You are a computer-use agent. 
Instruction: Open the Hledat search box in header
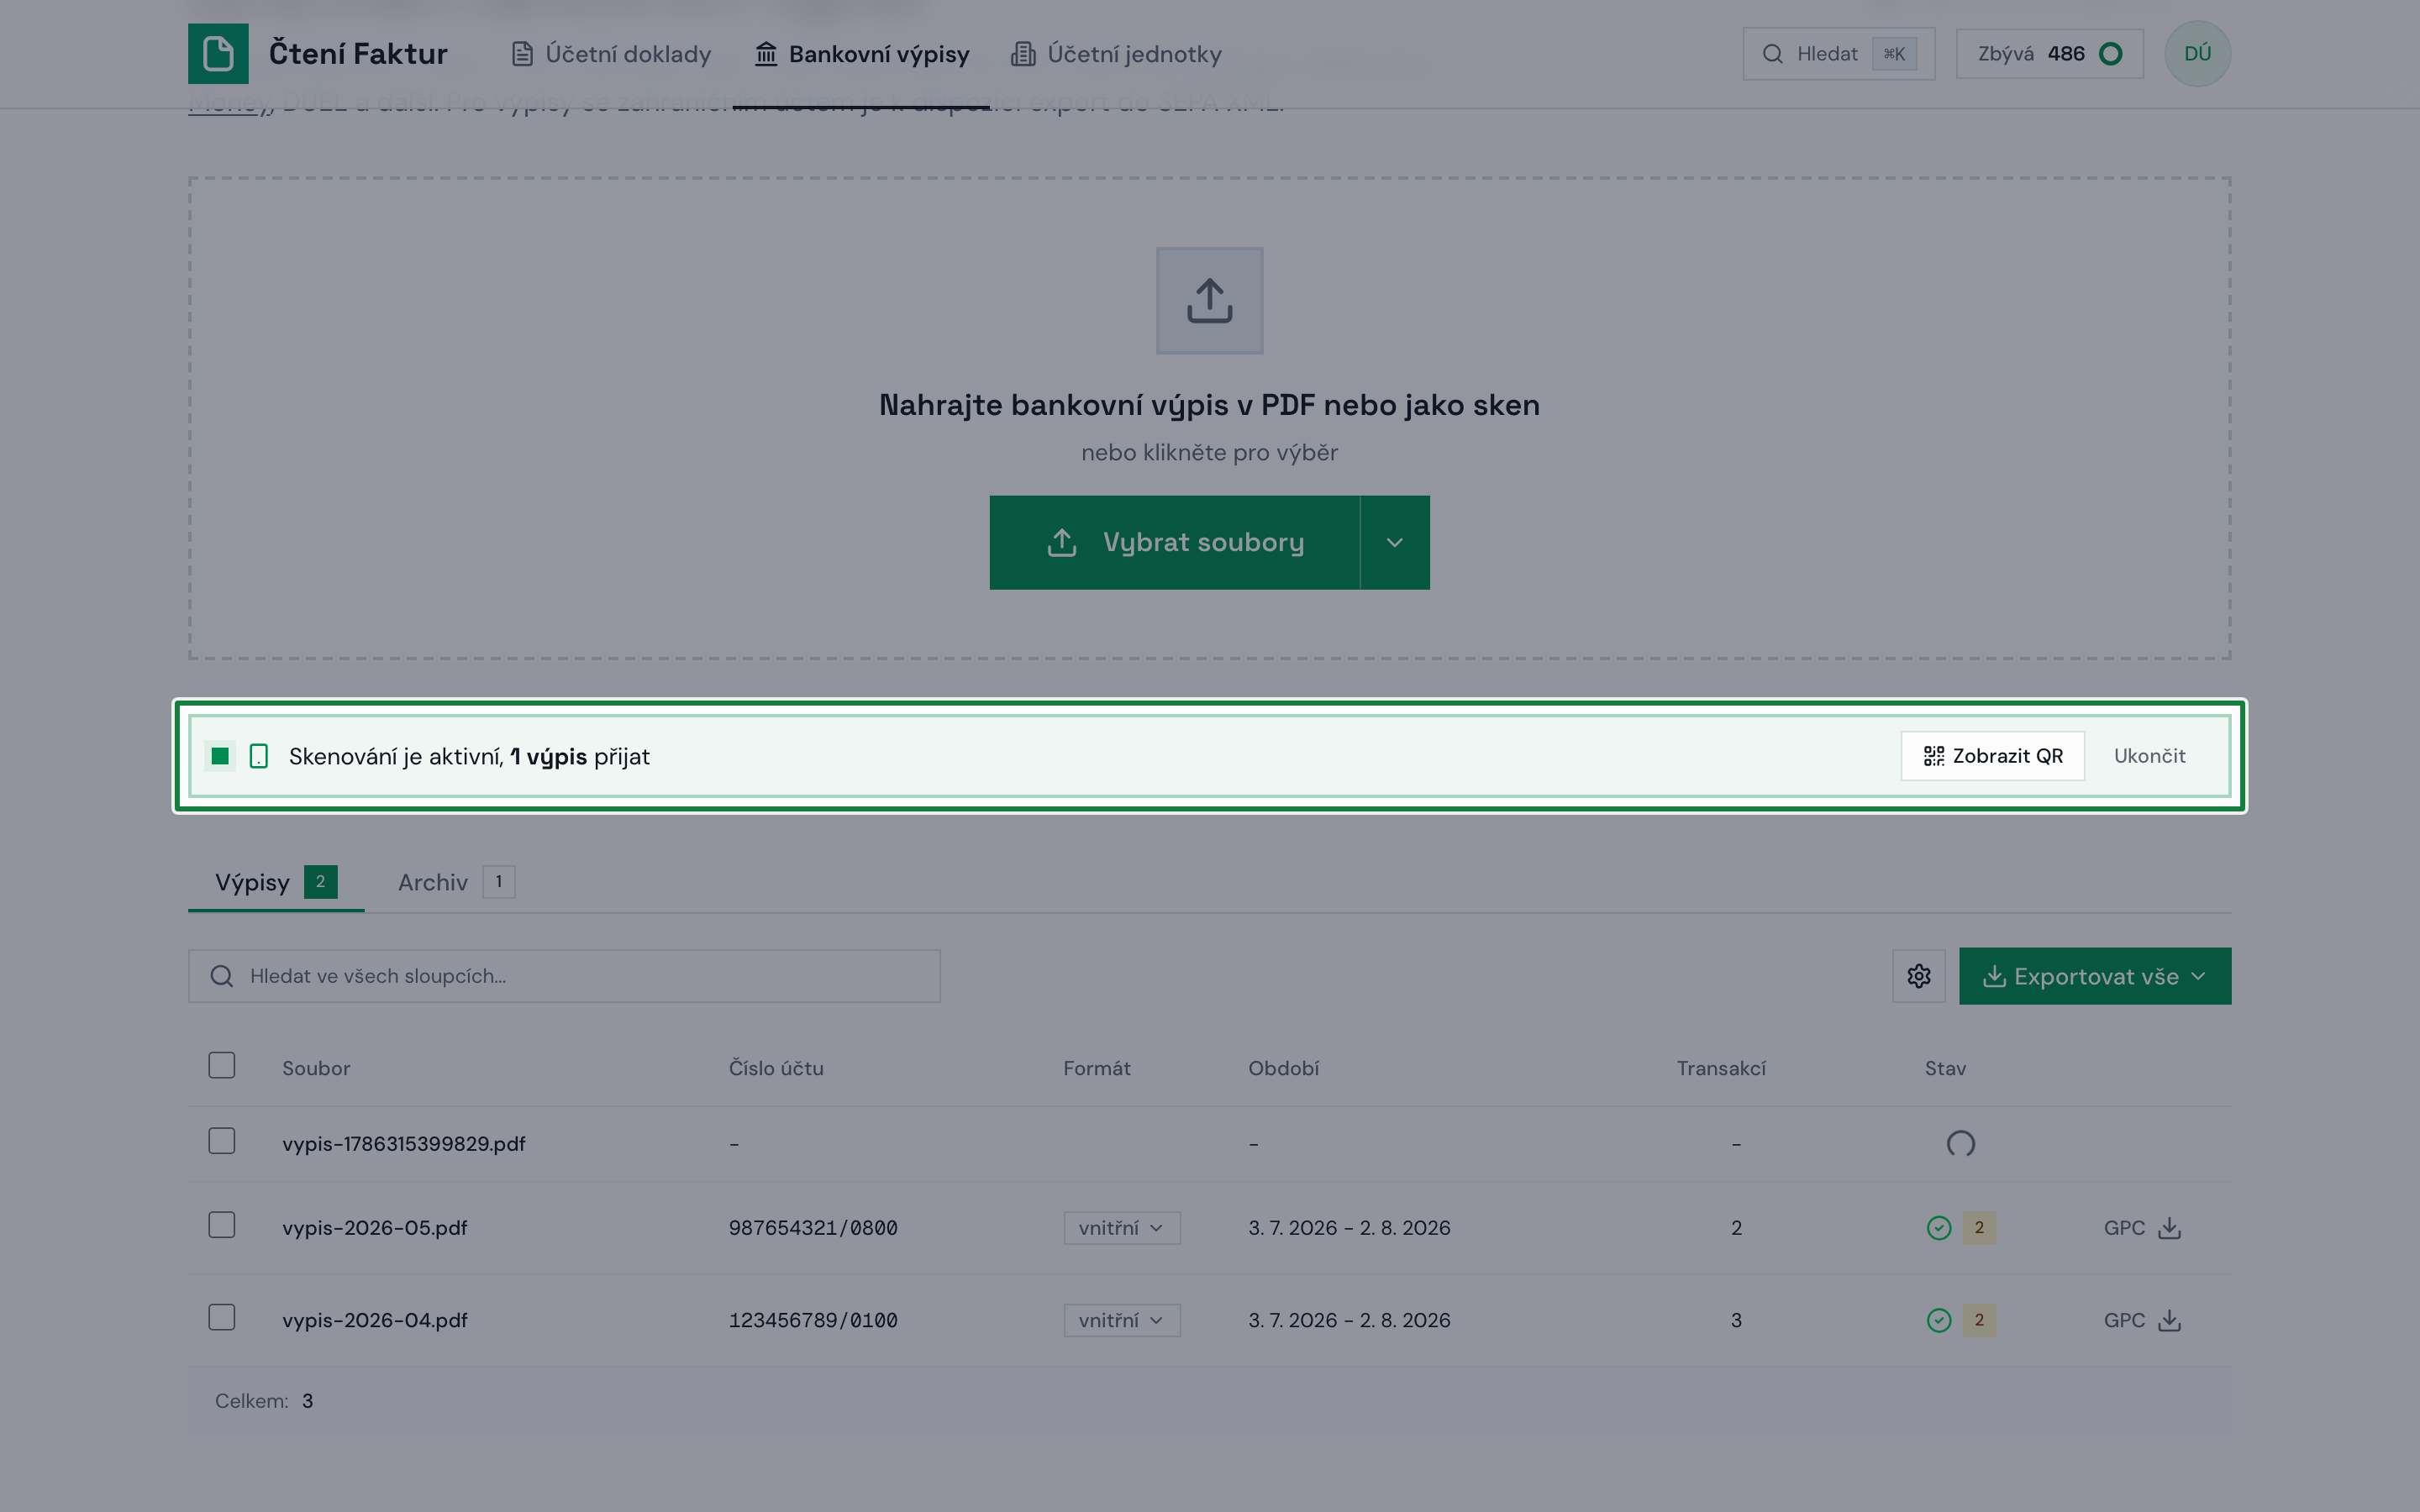tap(1839, 54)
